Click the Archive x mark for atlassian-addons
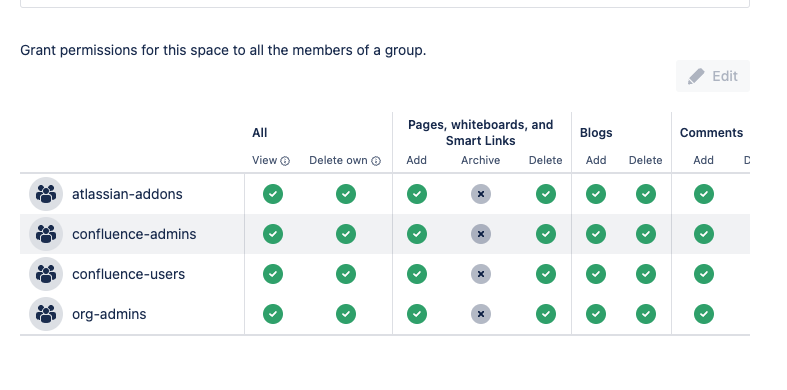 click(481, 194)
